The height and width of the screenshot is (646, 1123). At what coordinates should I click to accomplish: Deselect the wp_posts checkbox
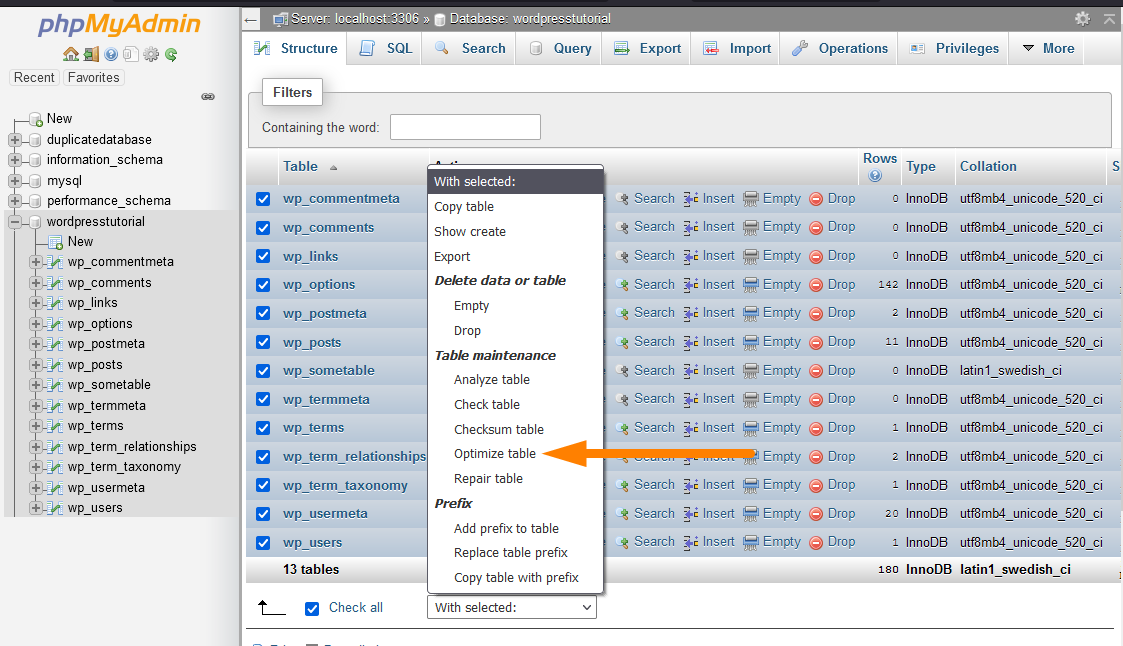click(x=263, y=342)
